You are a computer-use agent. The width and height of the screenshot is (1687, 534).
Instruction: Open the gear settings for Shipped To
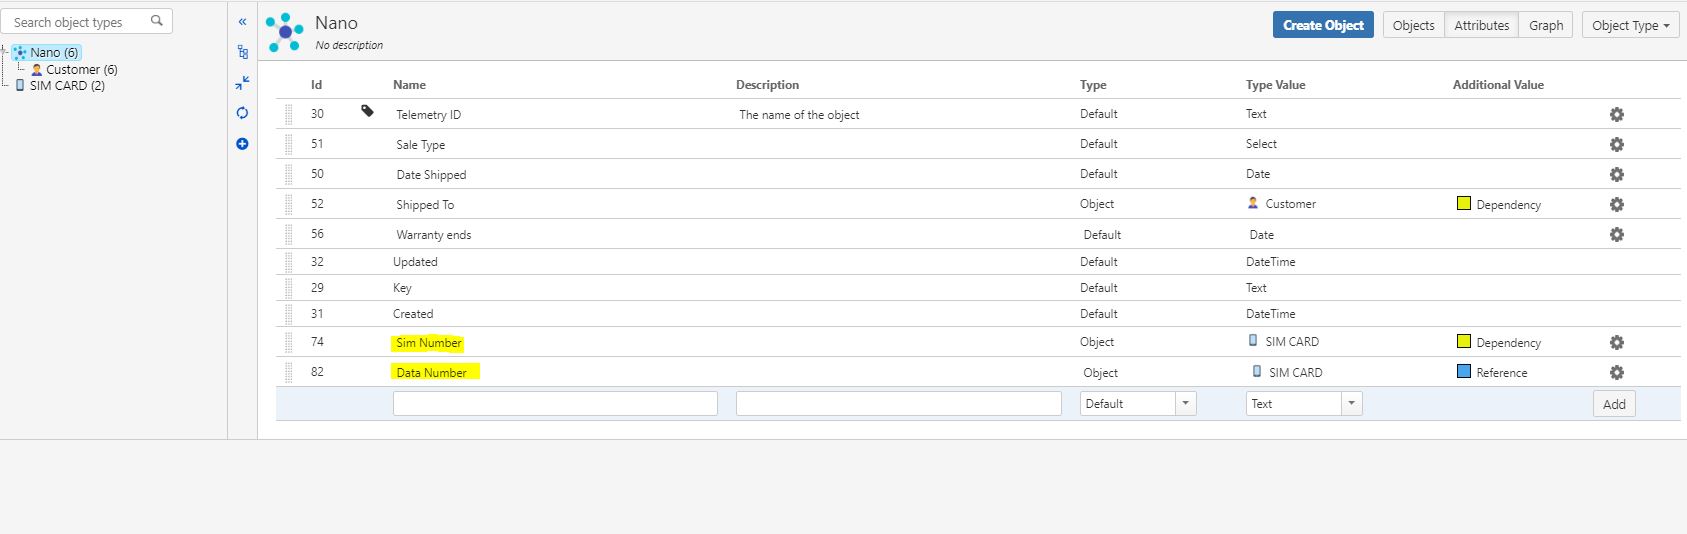[1616, 204]
